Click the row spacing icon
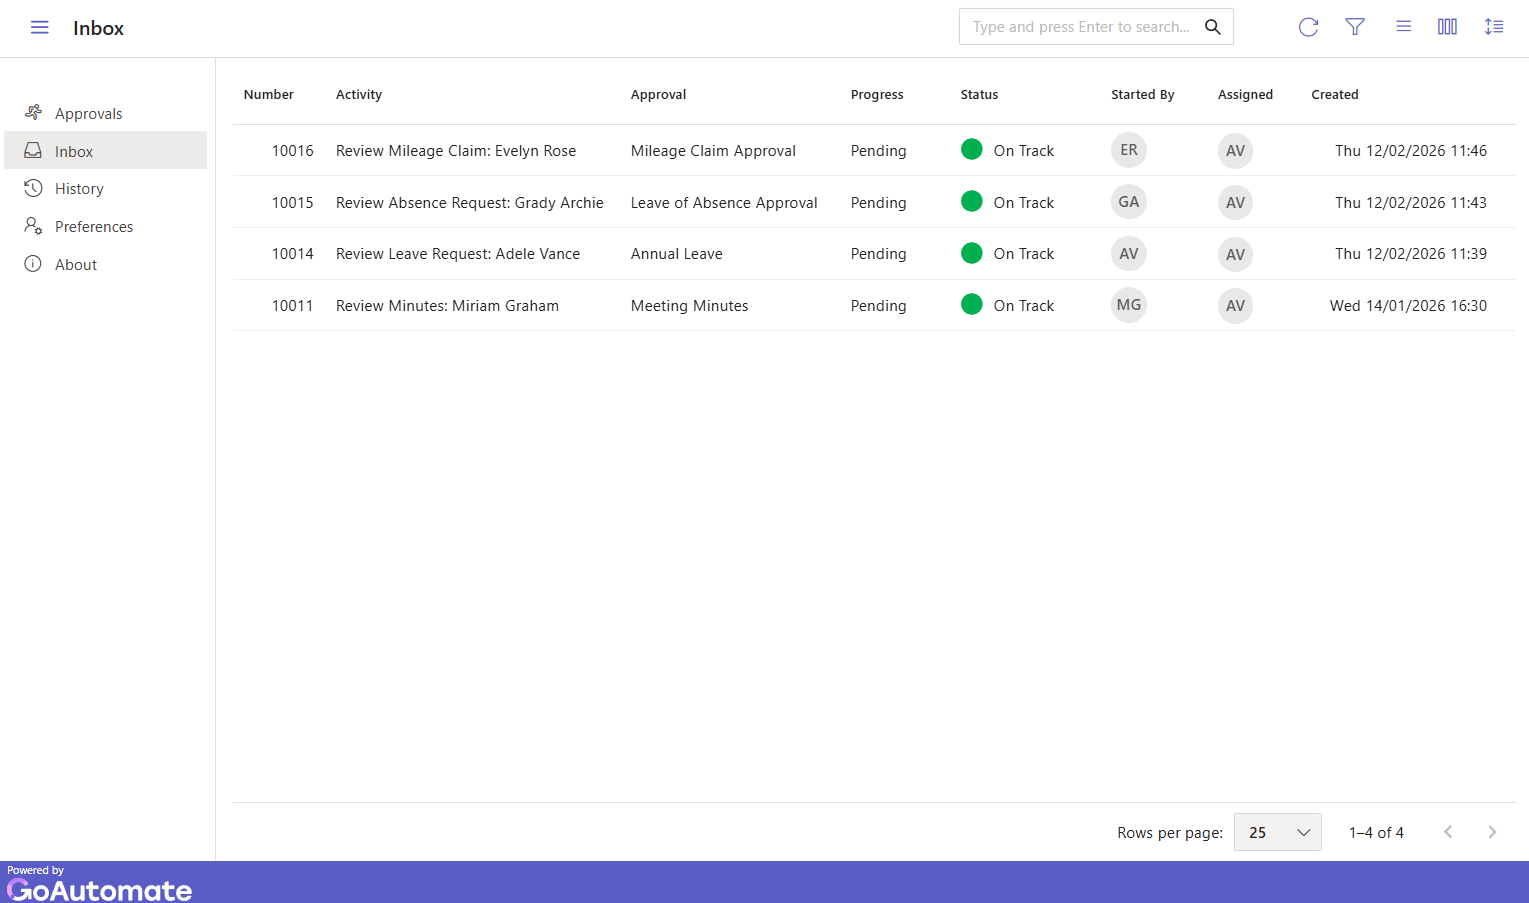 pyautogui.click(x=1494, y=27)
